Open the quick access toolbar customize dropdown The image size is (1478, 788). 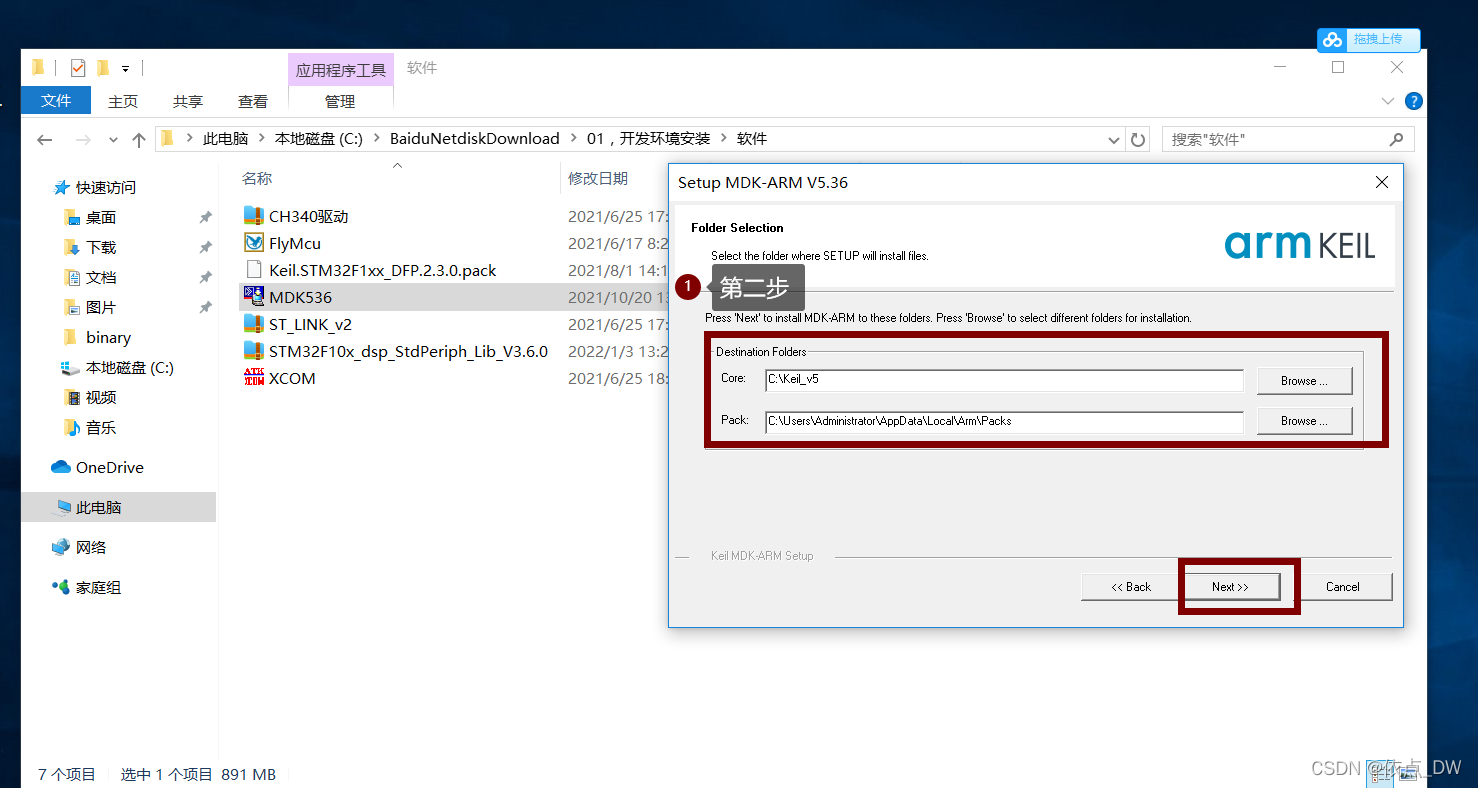point(125,69)
